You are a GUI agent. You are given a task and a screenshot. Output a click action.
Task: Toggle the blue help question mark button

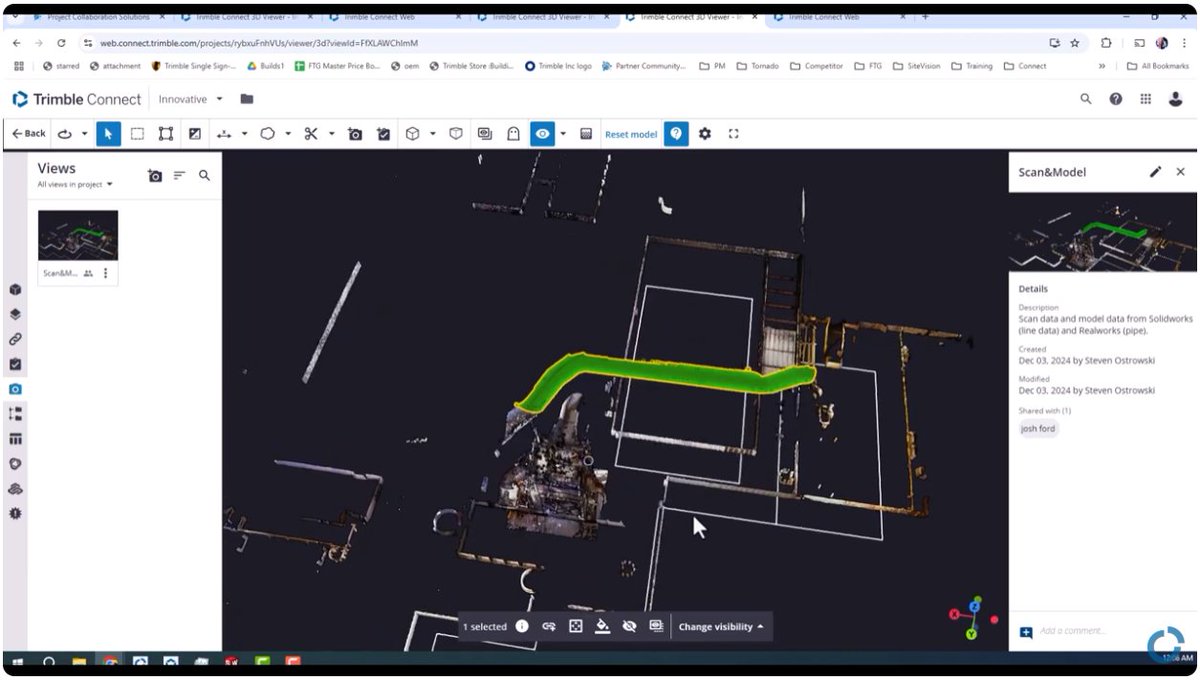(x=676, y=133)
